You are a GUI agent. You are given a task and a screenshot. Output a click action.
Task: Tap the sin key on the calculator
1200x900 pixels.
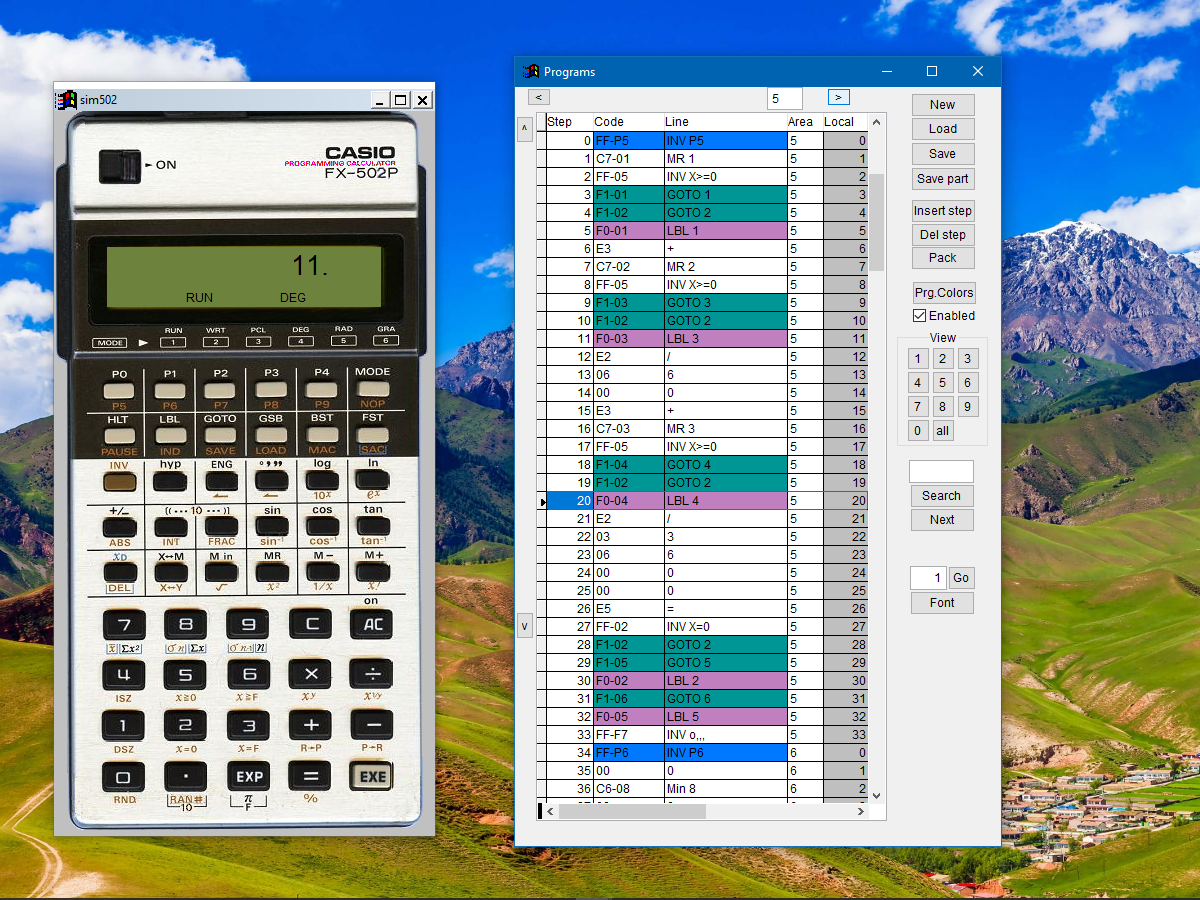pos(271,527)
